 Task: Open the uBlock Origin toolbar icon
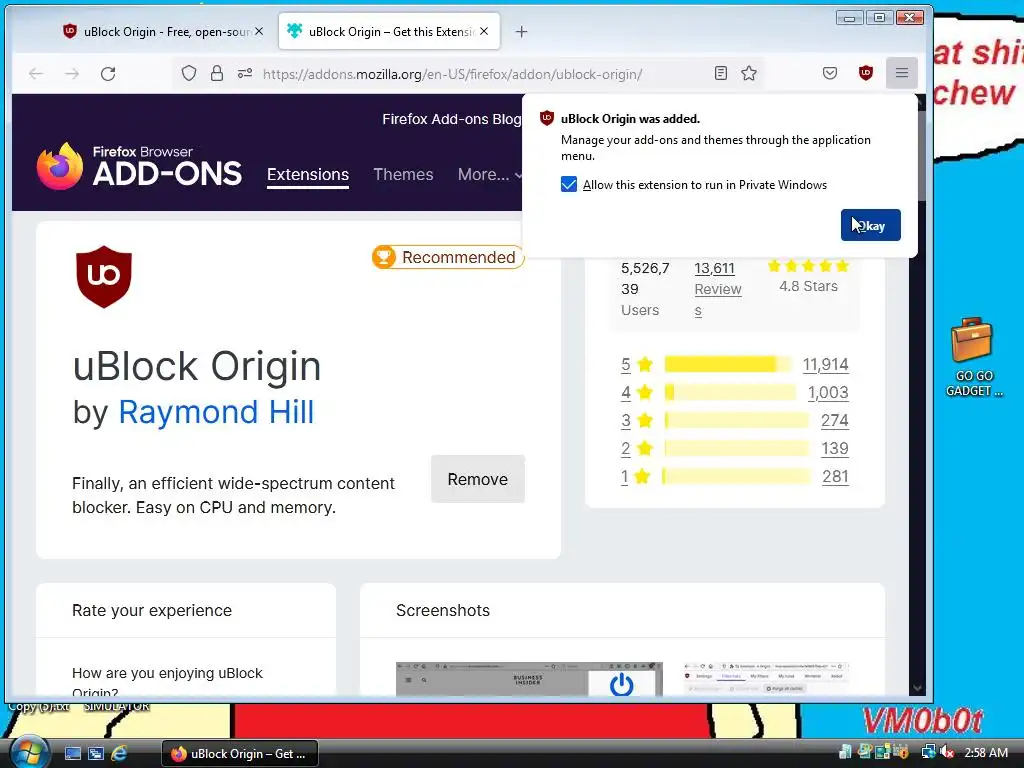866,73
